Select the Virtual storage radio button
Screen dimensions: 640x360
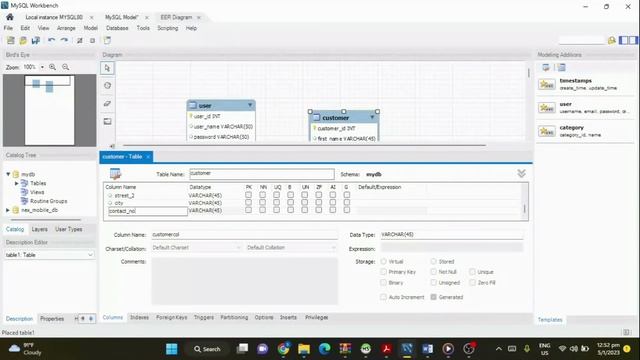click(384, 261)
